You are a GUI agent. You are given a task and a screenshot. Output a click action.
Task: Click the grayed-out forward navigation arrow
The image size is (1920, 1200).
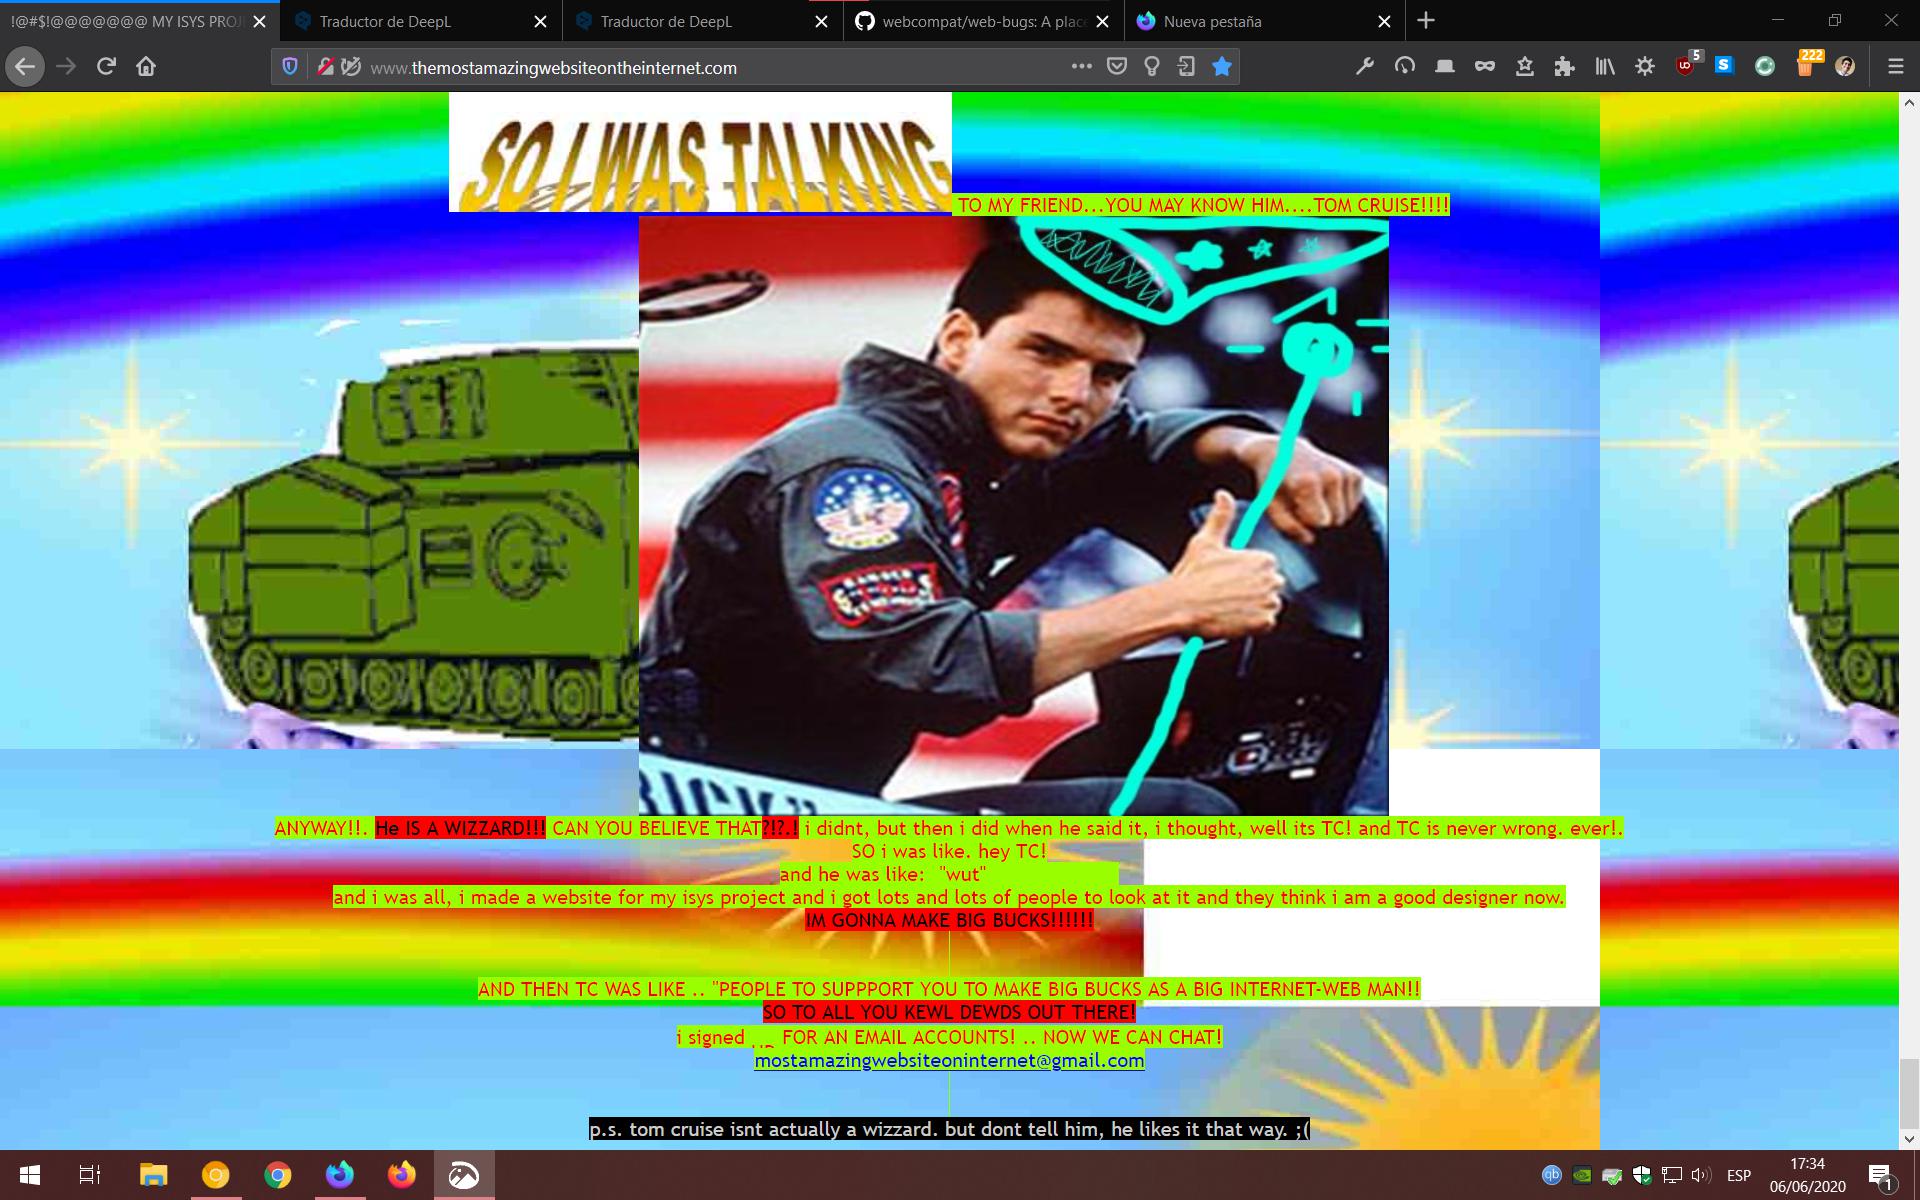click(66, 67)
